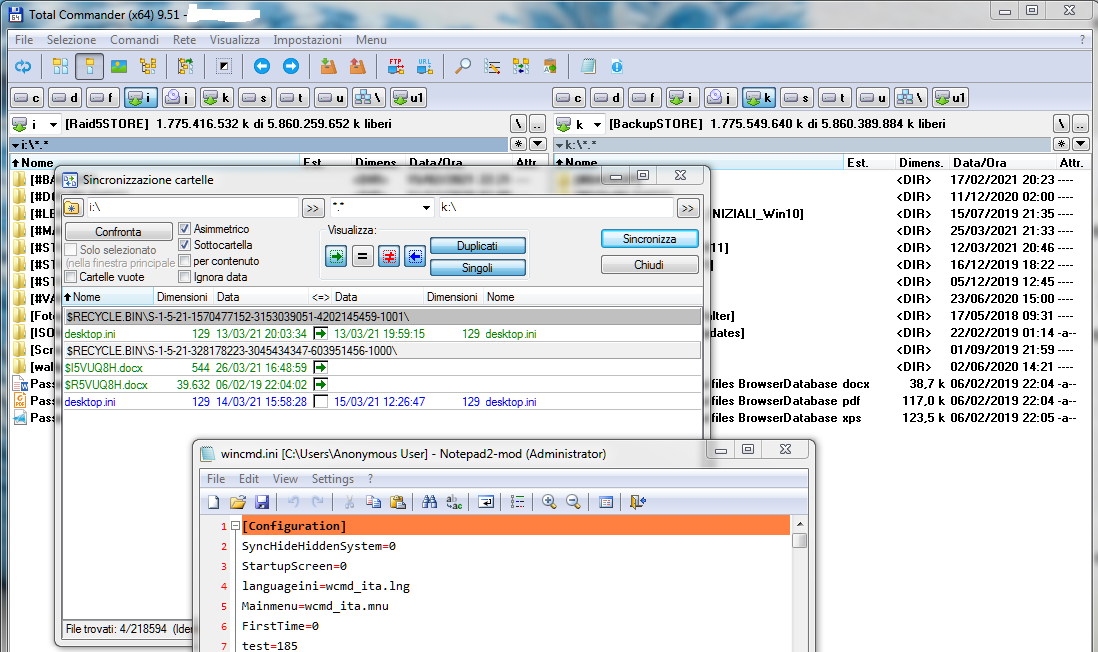Click the Singoli button
This screenshot has height=652, width=1098.
[478, 268]
